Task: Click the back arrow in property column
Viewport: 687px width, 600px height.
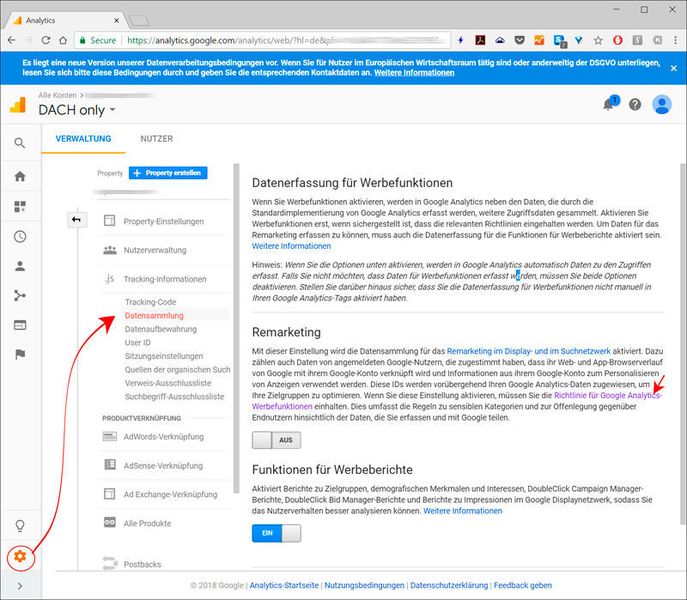Action: click(x=77, y=220)
